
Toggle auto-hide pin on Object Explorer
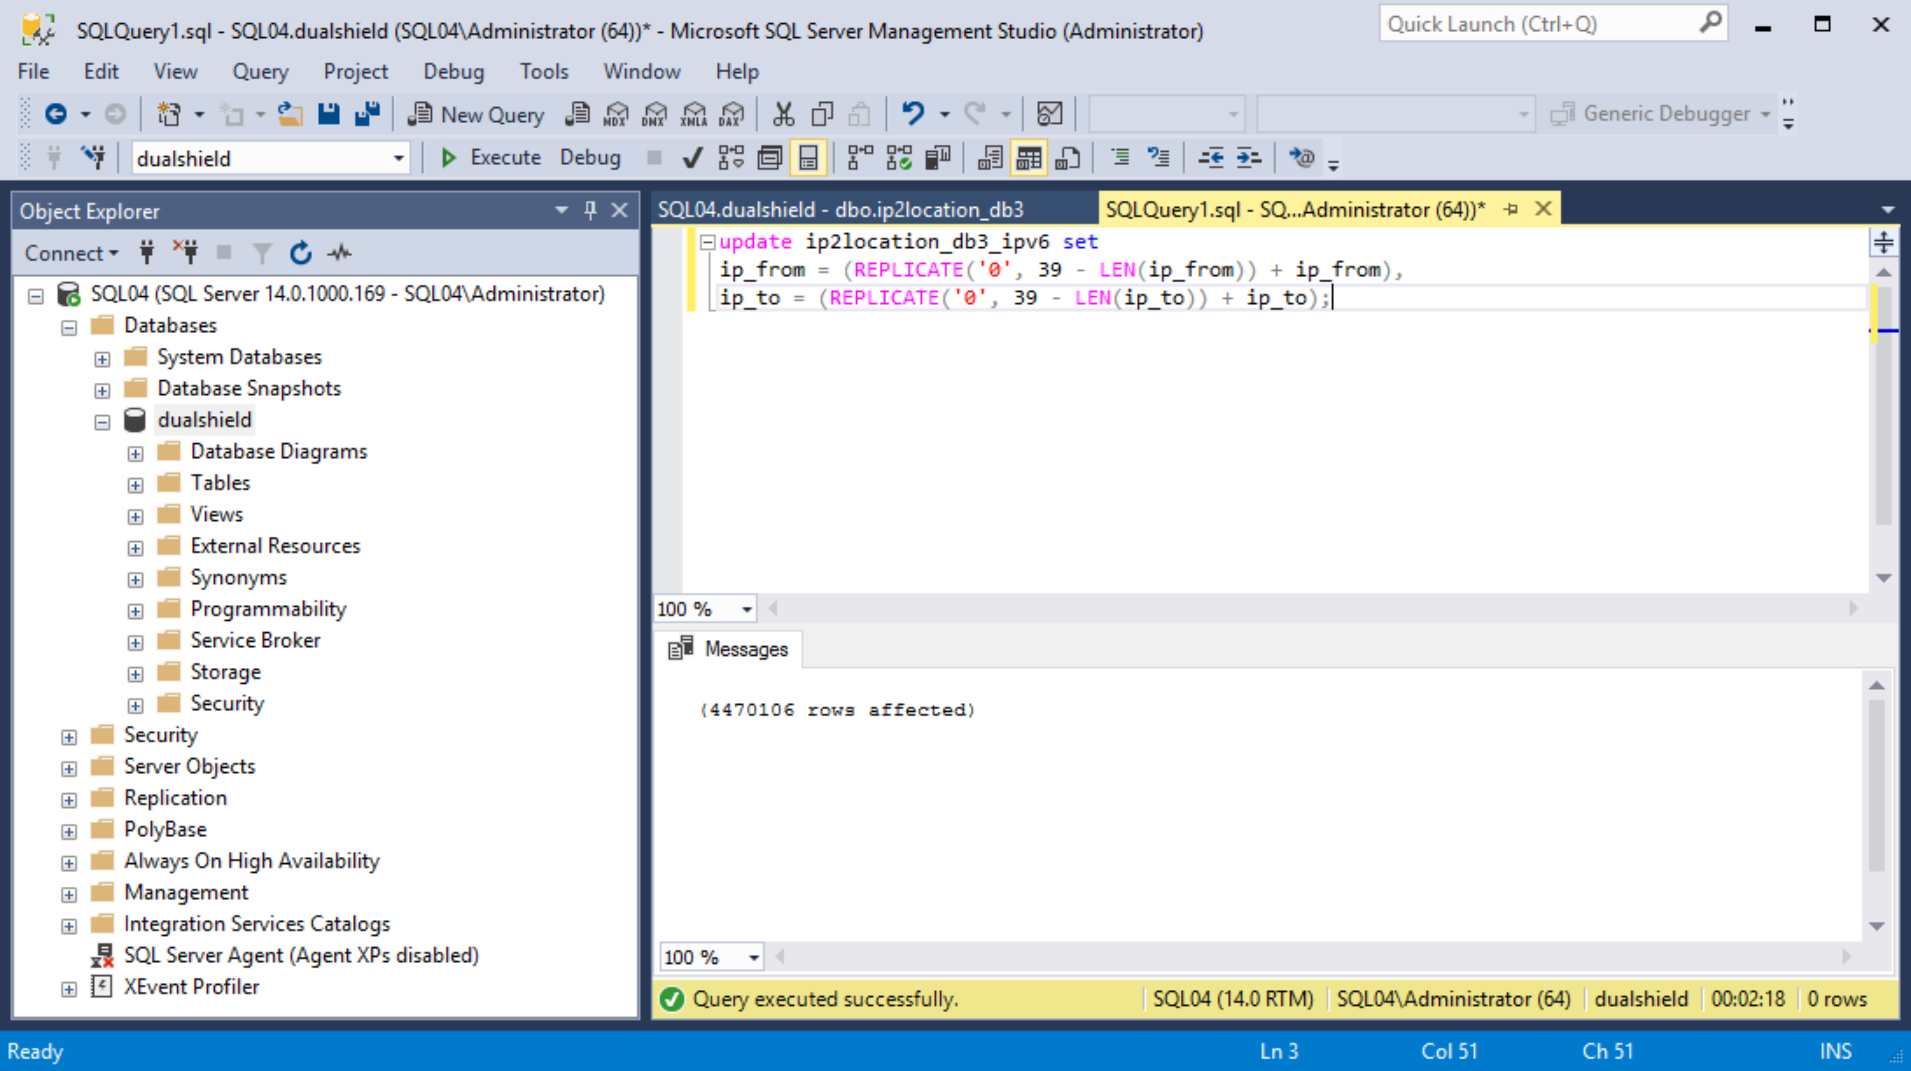click(x=590, y=211)
